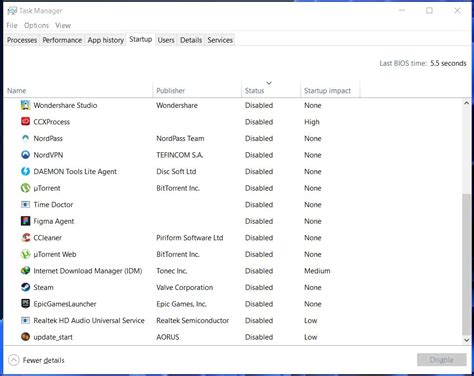Select the Wondershare Studio row name
This screenshot has width=474, height=376.
tap(65, 105)
